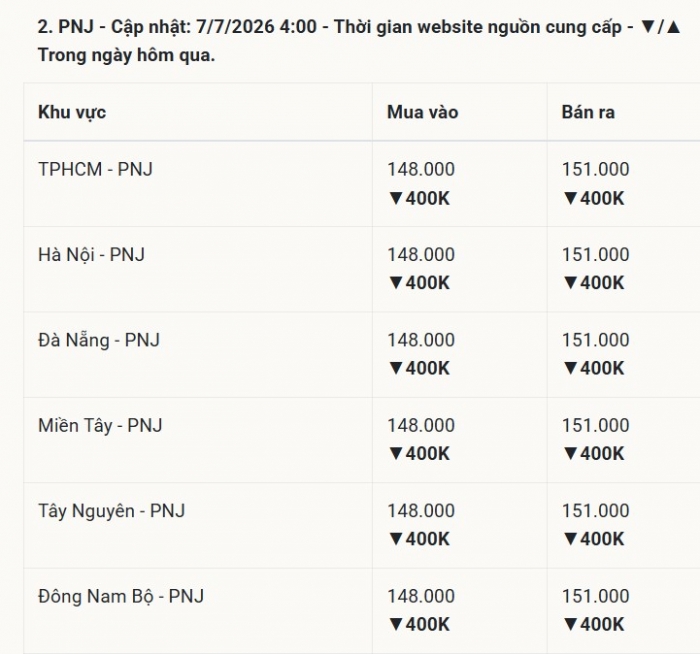
Task: Click the Đông Nam Bộ buy-price down arrow
Action: [396, 624]
